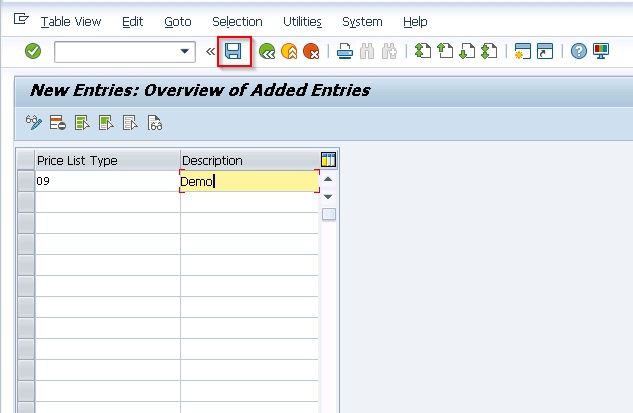Click the Delete row icon
This screenshot has height=413, width=633.
coord(58,123)
